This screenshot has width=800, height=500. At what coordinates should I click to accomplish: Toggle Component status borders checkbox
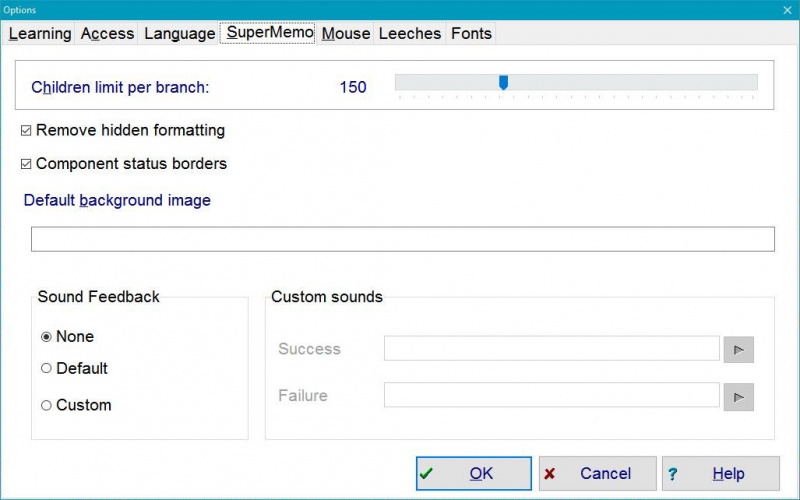(x=27, y=164)
